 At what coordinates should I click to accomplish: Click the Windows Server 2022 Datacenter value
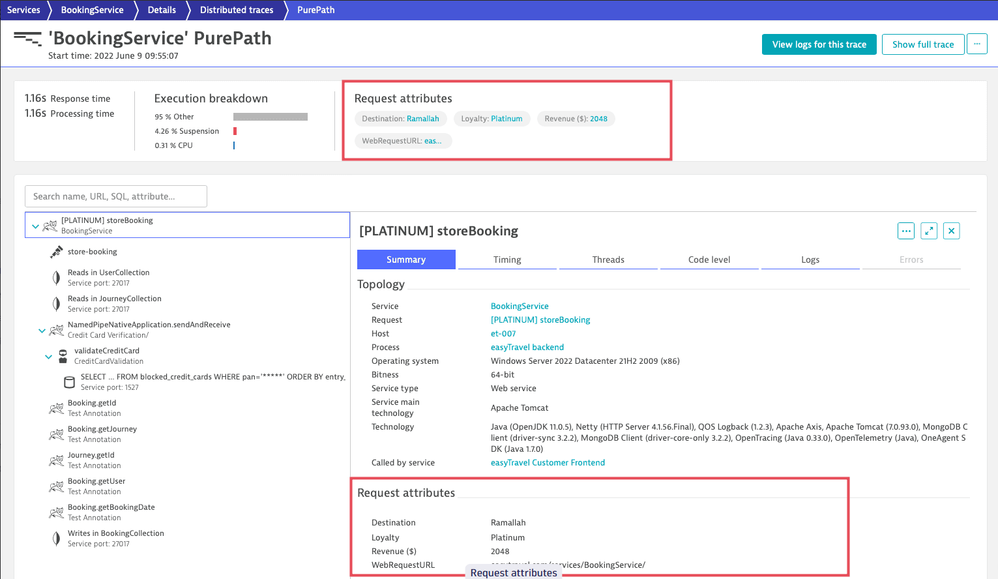pyautogui.click(x=585, y=361)
